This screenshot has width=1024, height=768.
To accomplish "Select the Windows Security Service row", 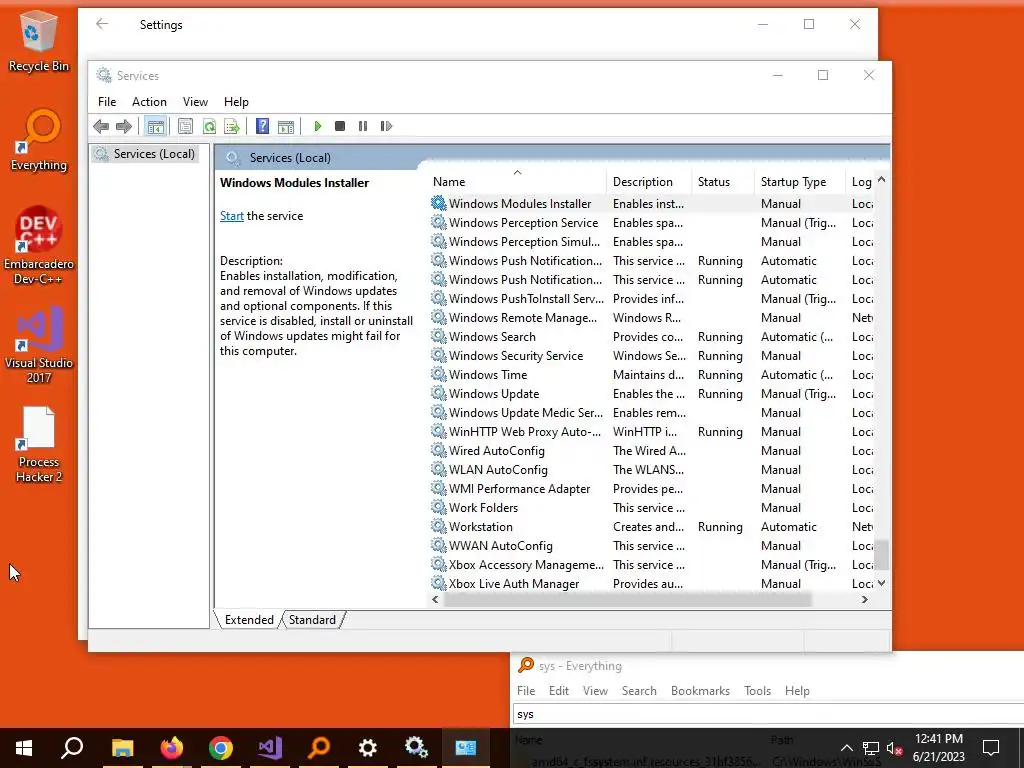I will pos(652,356).
